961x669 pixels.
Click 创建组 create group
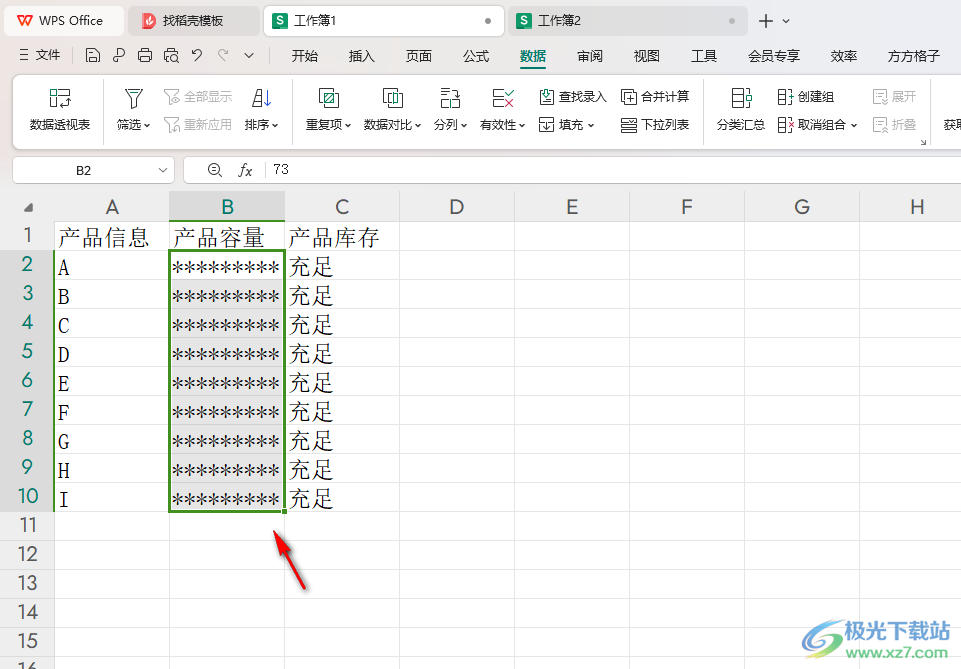tap(805, 97)
